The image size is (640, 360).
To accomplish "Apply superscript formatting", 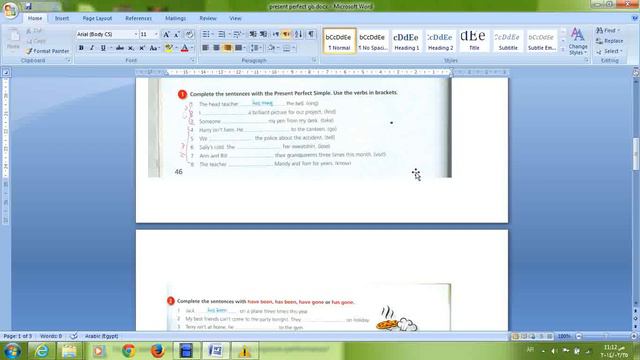I will 142,48.
